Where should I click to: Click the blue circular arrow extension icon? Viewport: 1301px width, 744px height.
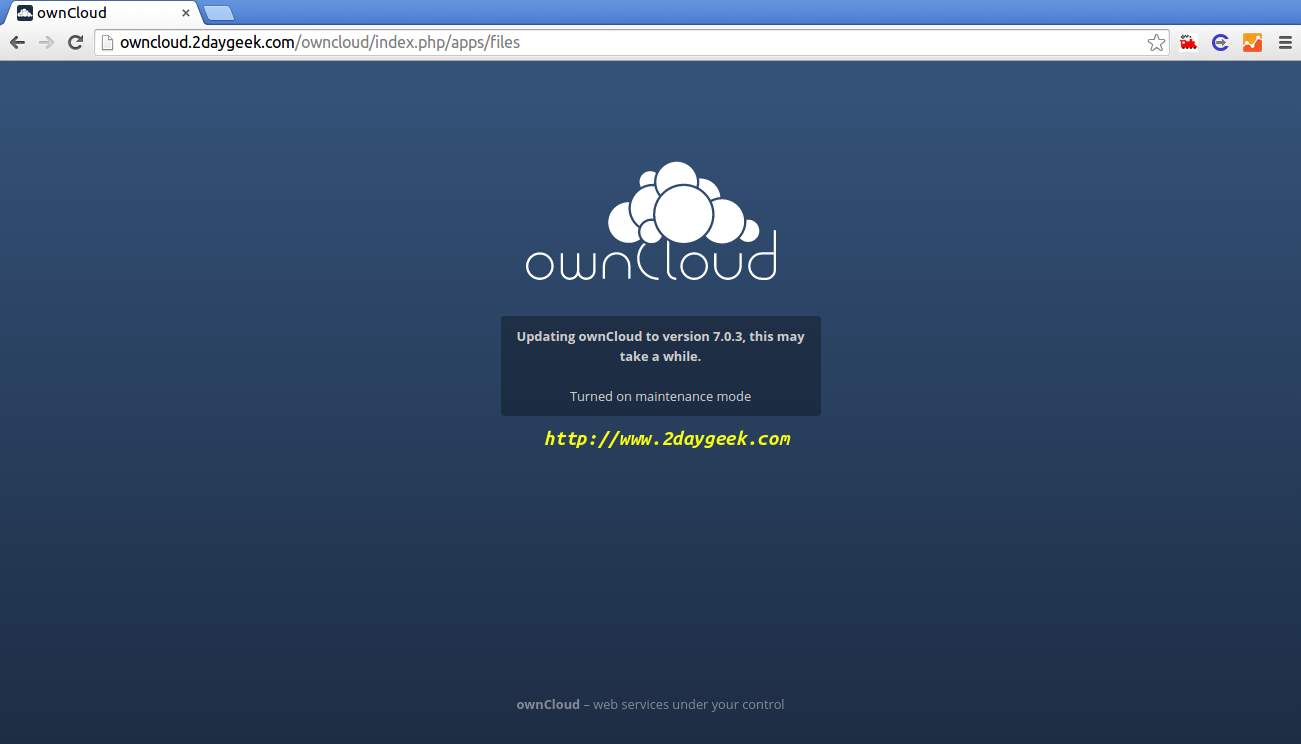(x=1220, y=42)
